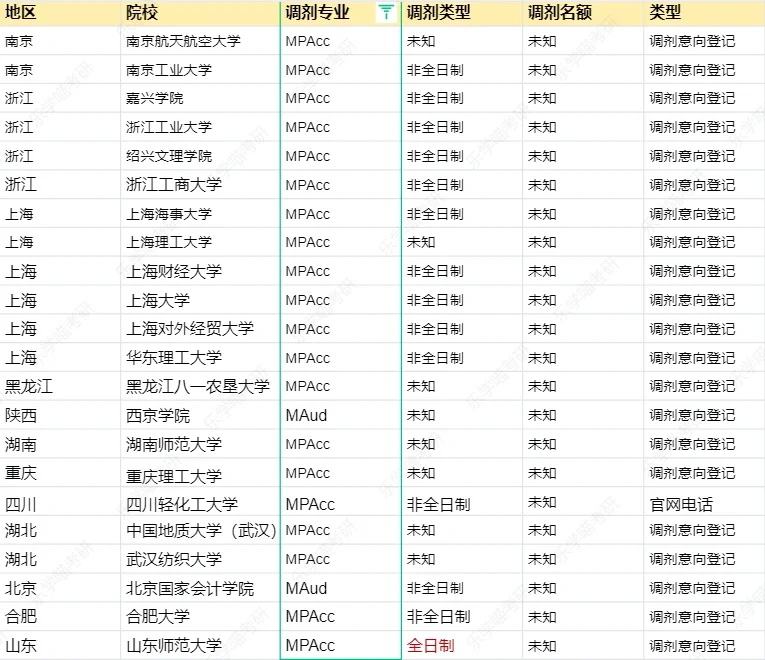This screenshot has width=765, height=660.
Task: Select MAud in the 北京国家会计学院 row
Action: tap(306, 588)
